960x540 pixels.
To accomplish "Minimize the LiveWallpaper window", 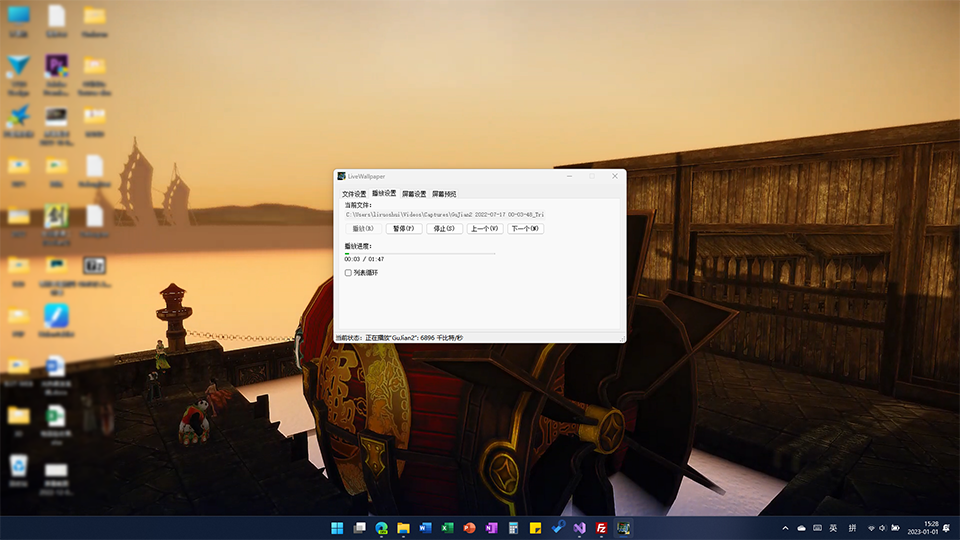I will 569,176.
